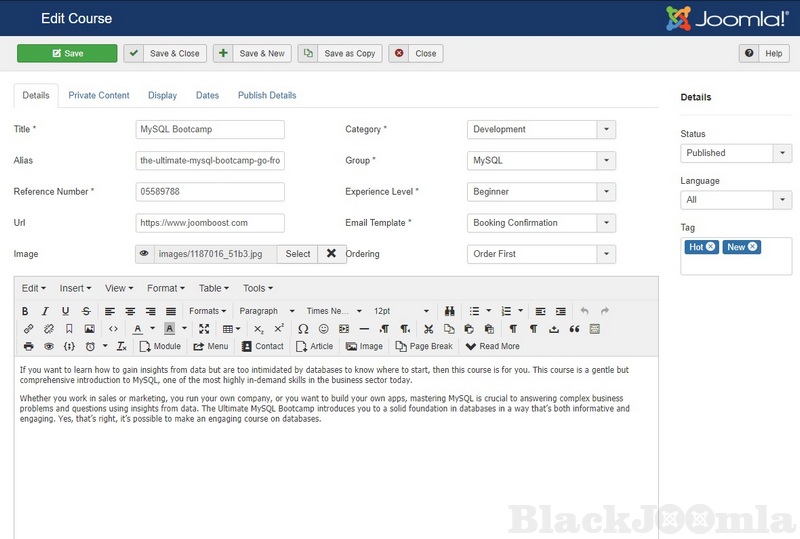Remove the Hot tag
The width and height of the screenshot is (800, 539).
pyautogui.click(x=710, y=247)
